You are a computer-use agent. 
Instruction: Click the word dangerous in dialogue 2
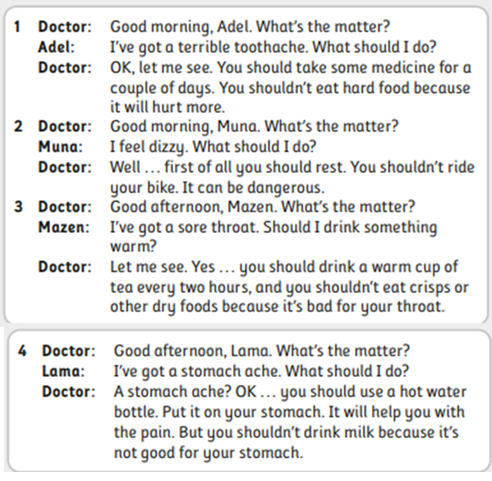pos(286,188)
